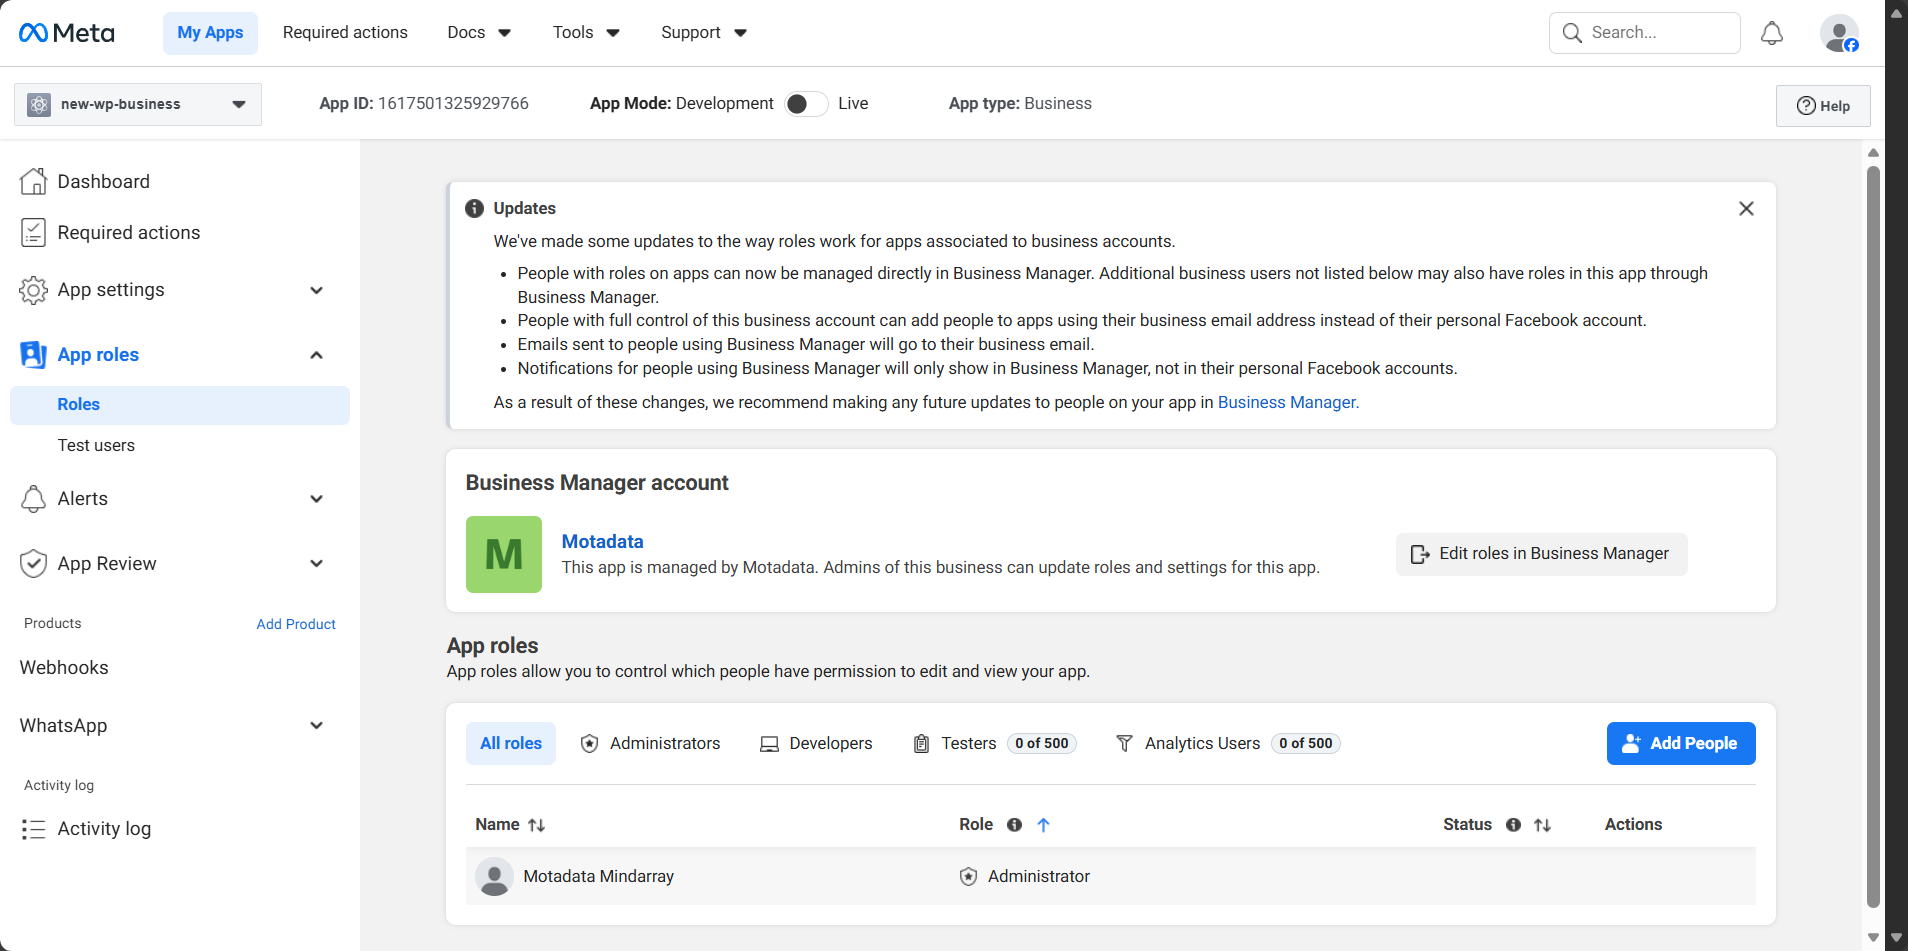1908x951 pixels.
Task: Open the profile avatar menu
Action: [x=1839, y=33]
